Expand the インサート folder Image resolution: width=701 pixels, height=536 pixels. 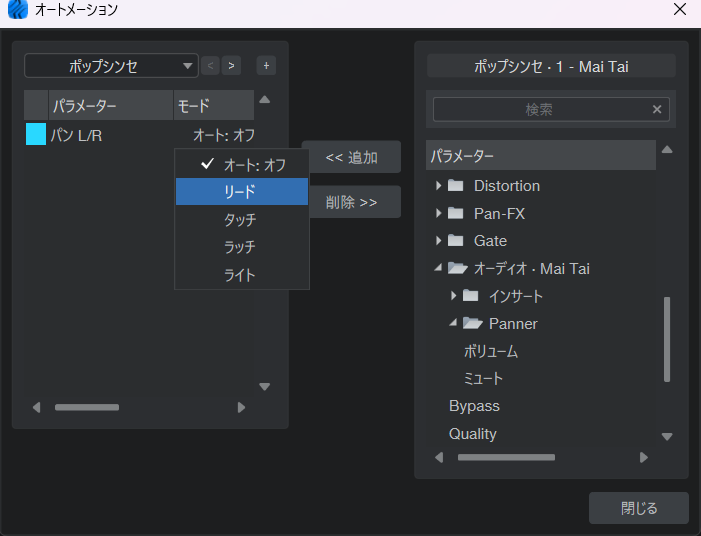coord(453,295)
